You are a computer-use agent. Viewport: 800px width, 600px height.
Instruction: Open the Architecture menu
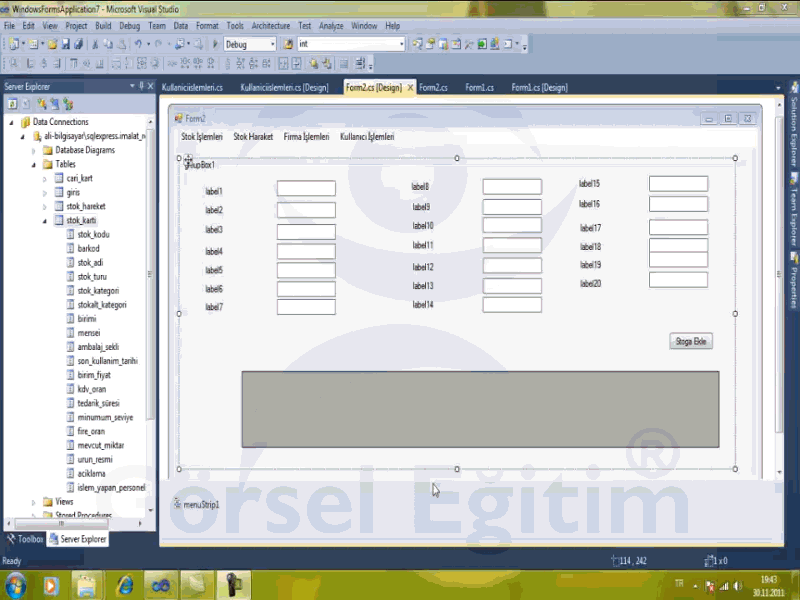pos(270,26)
